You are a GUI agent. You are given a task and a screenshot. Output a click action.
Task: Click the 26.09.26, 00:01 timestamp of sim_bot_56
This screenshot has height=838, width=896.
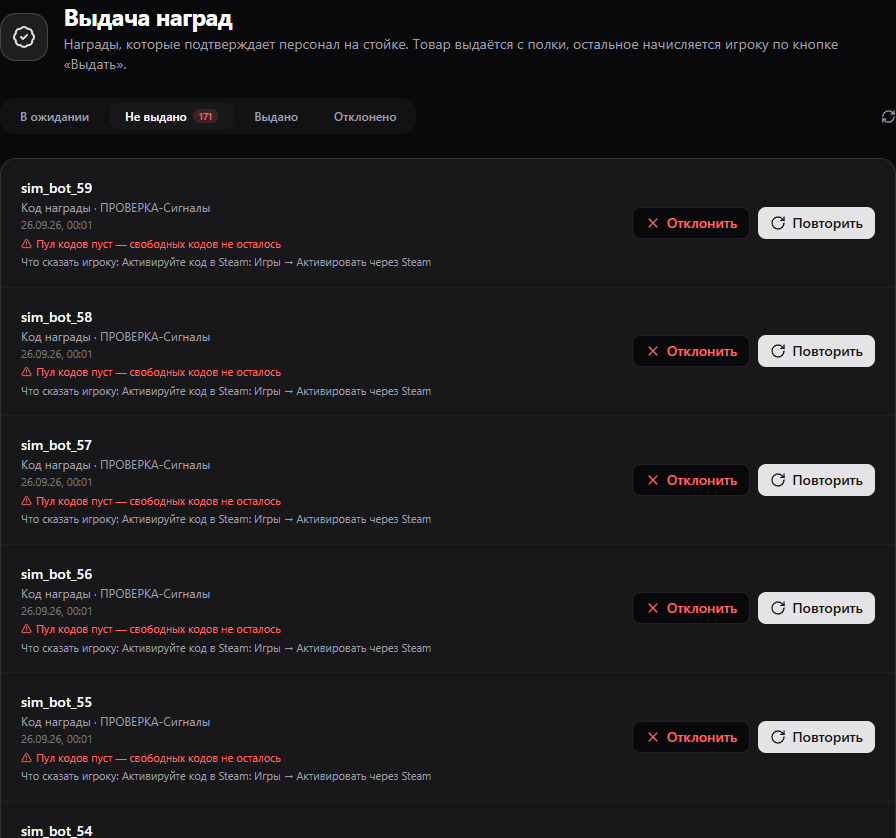(x=57, y=612)
